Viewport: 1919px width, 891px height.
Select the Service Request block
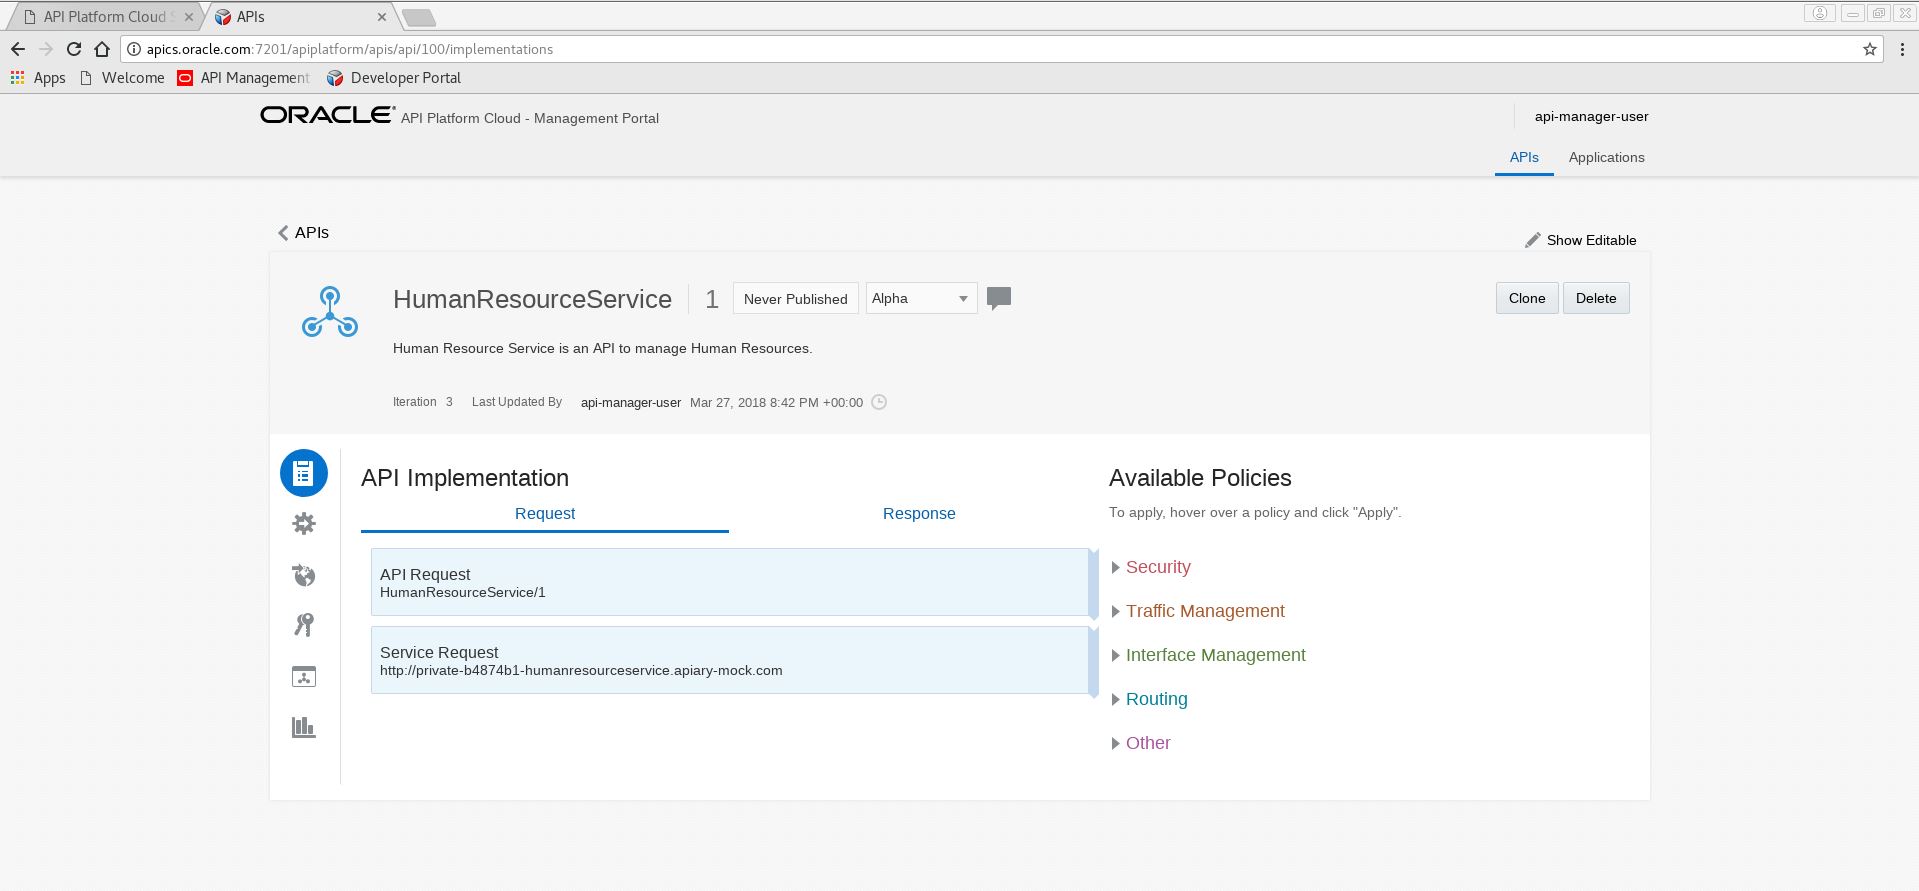click(729, 660)
